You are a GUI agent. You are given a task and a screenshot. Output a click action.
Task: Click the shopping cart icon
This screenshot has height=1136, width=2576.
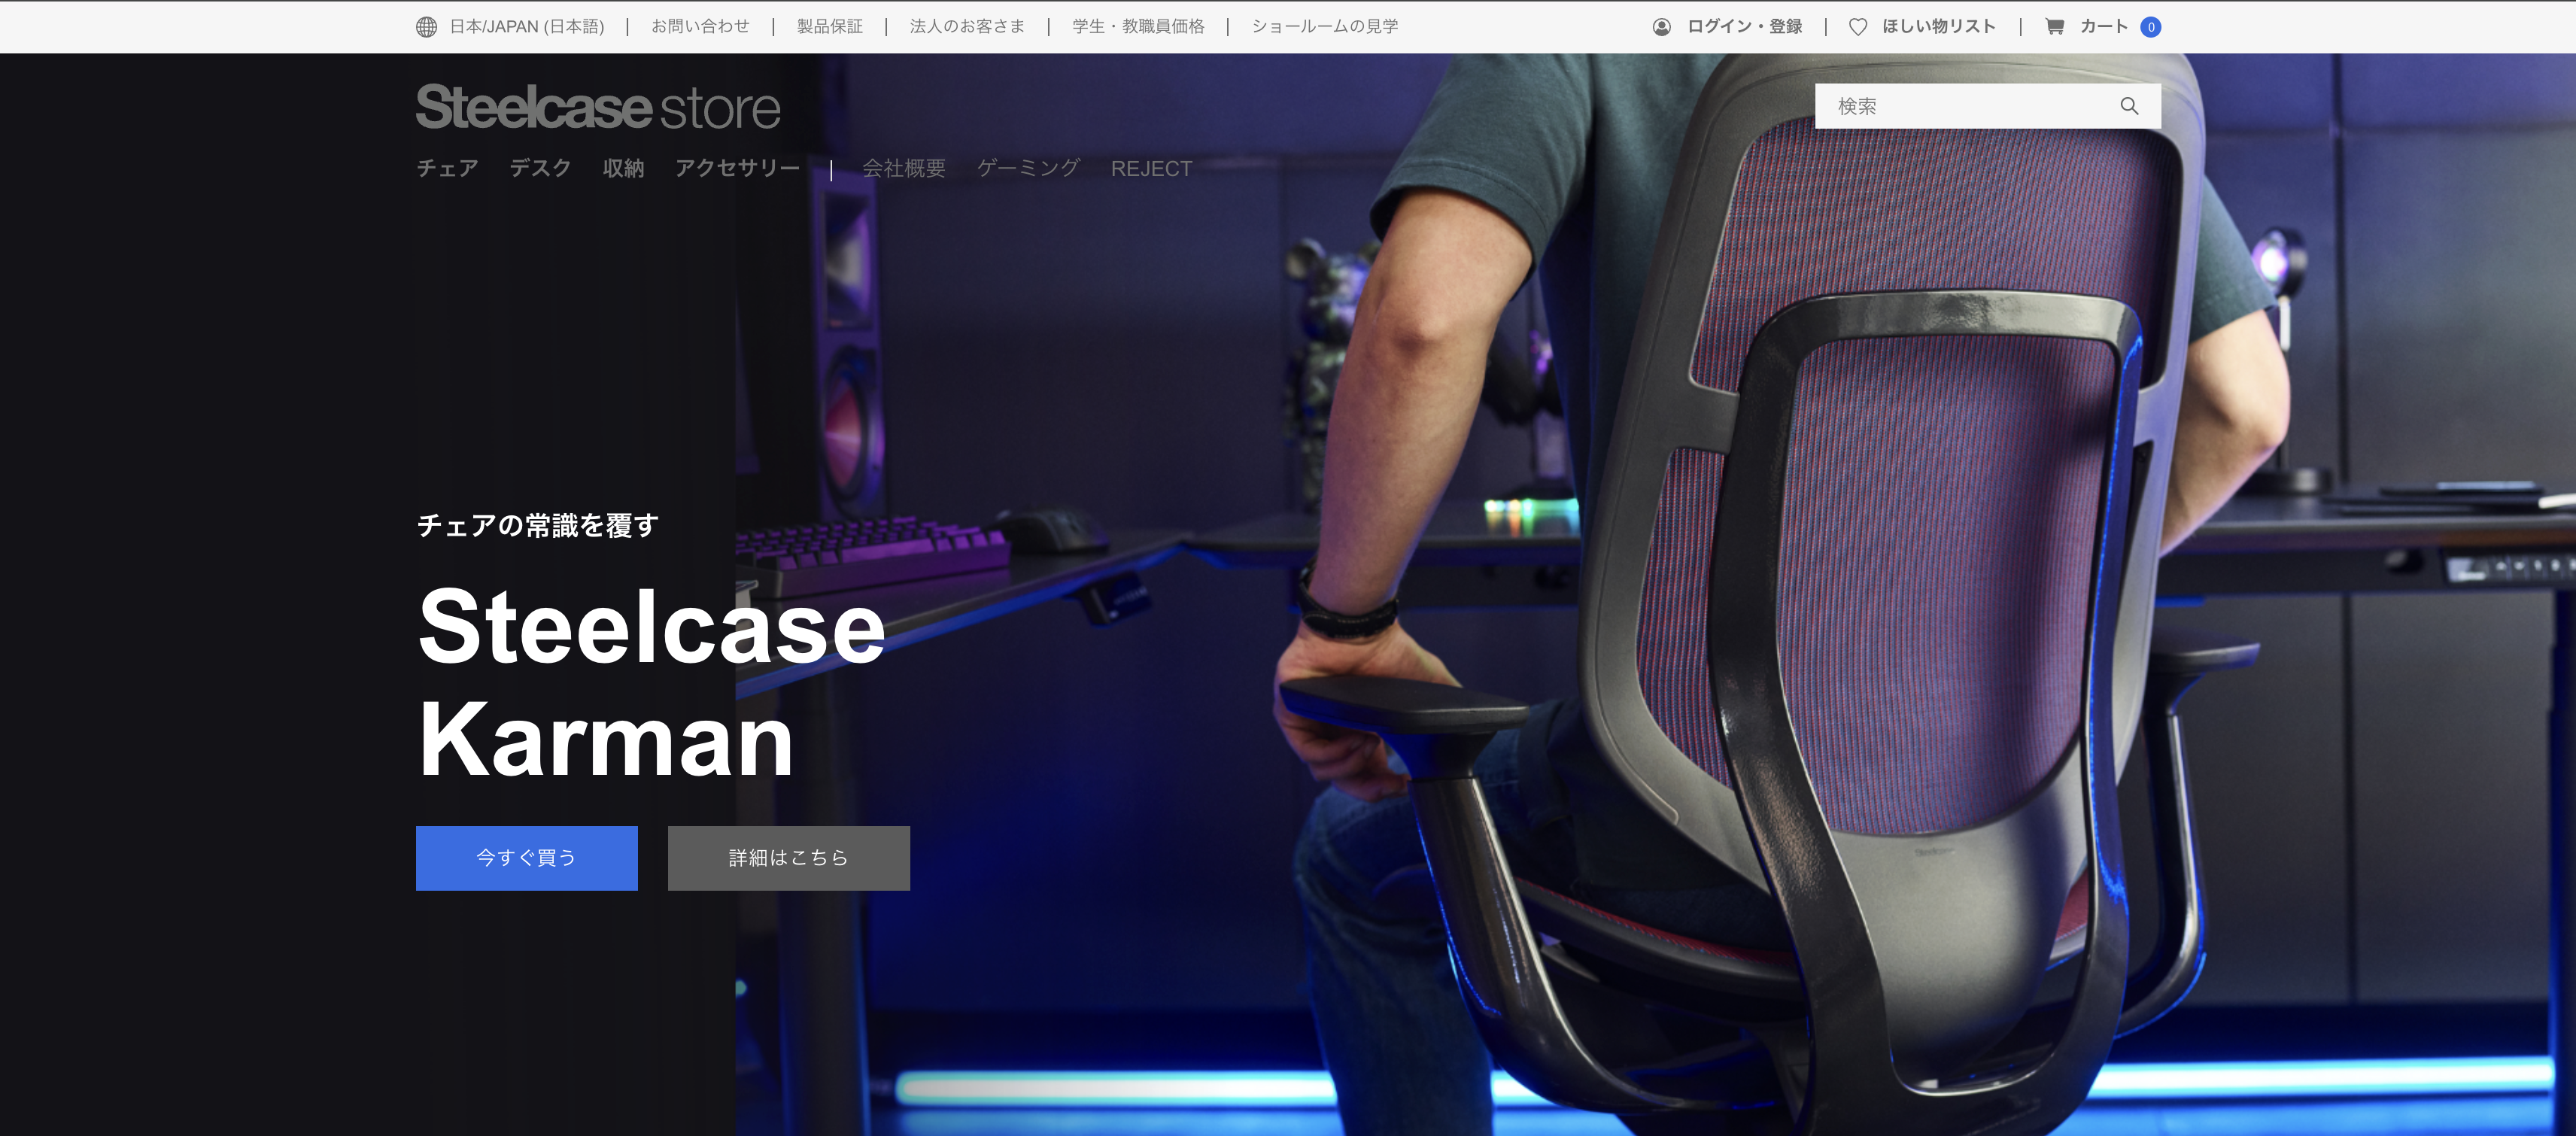pyautogui.click(x=2053, y=27)
